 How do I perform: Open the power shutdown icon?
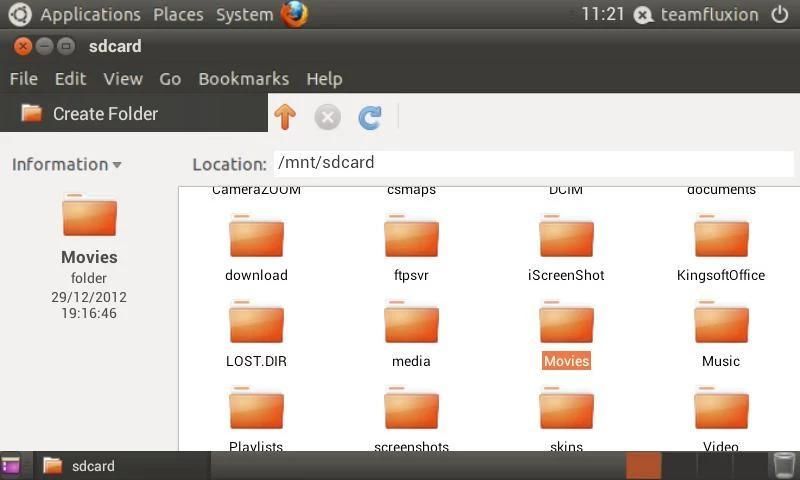click(x=780, y=14)
